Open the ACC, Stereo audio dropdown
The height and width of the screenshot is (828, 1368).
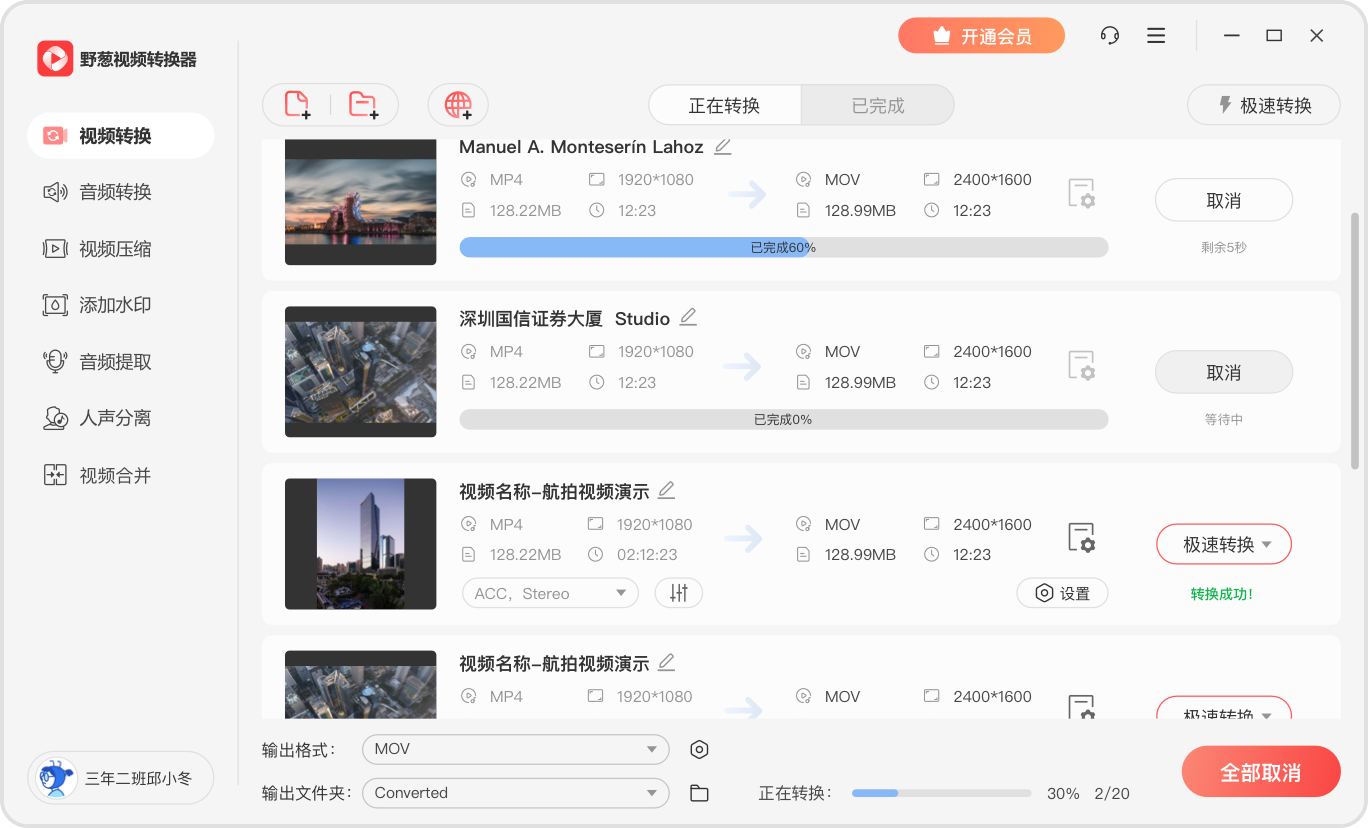[549, 592]
